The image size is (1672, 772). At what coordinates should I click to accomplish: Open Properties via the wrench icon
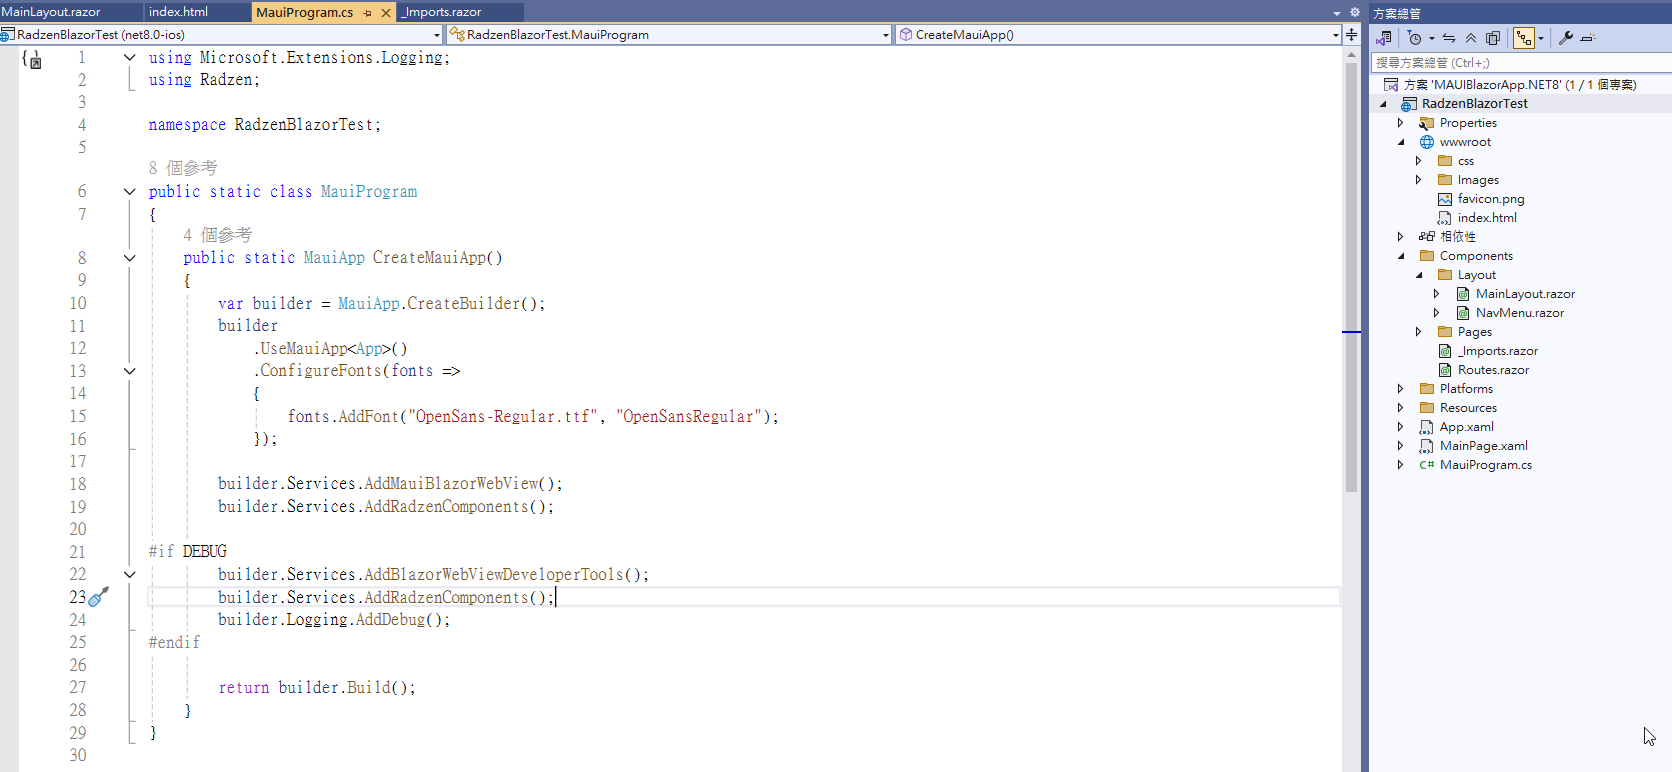click(x=1566, y=38)
